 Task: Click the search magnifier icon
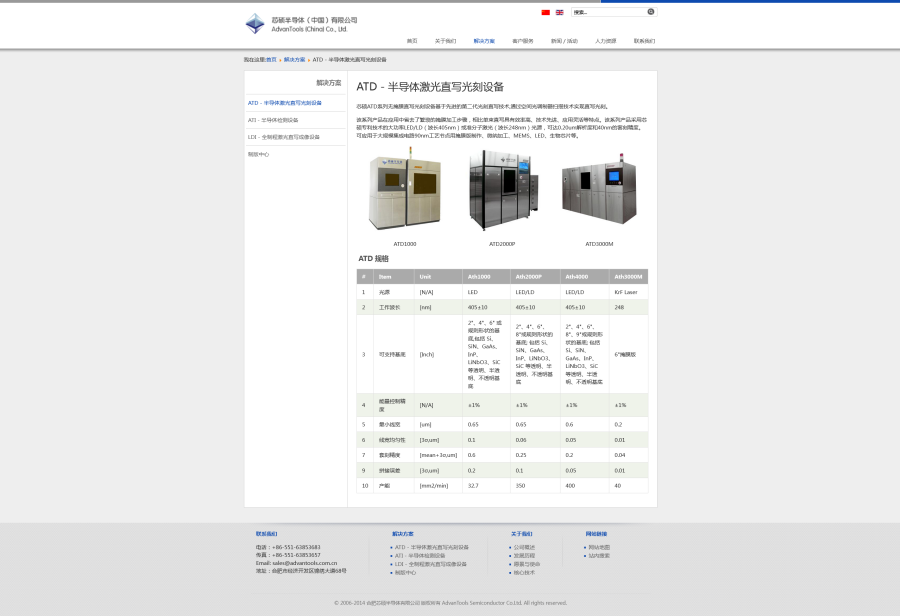(x=651, y=12)
